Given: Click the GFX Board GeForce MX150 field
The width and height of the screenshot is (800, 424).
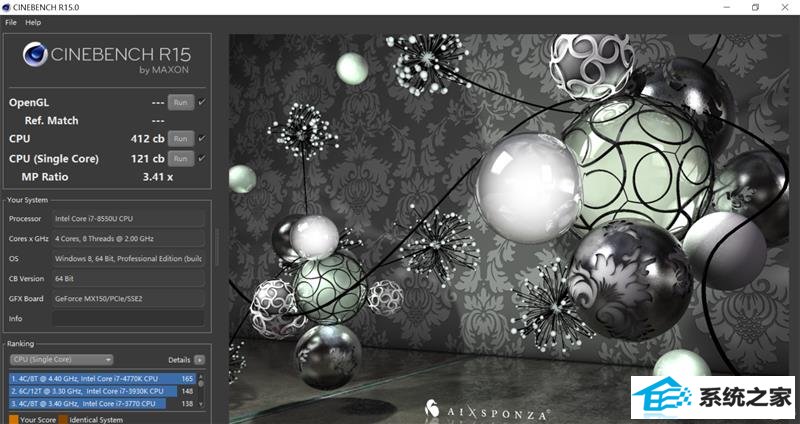Looking at the screenshot, I should click(x=129, y=298).
